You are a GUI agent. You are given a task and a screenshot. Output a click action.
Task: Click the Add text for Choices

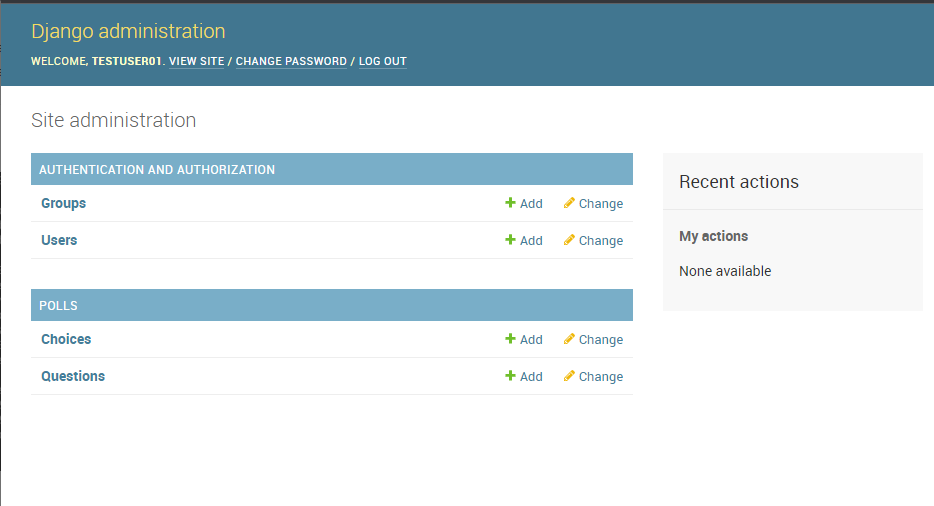(531, 340)
